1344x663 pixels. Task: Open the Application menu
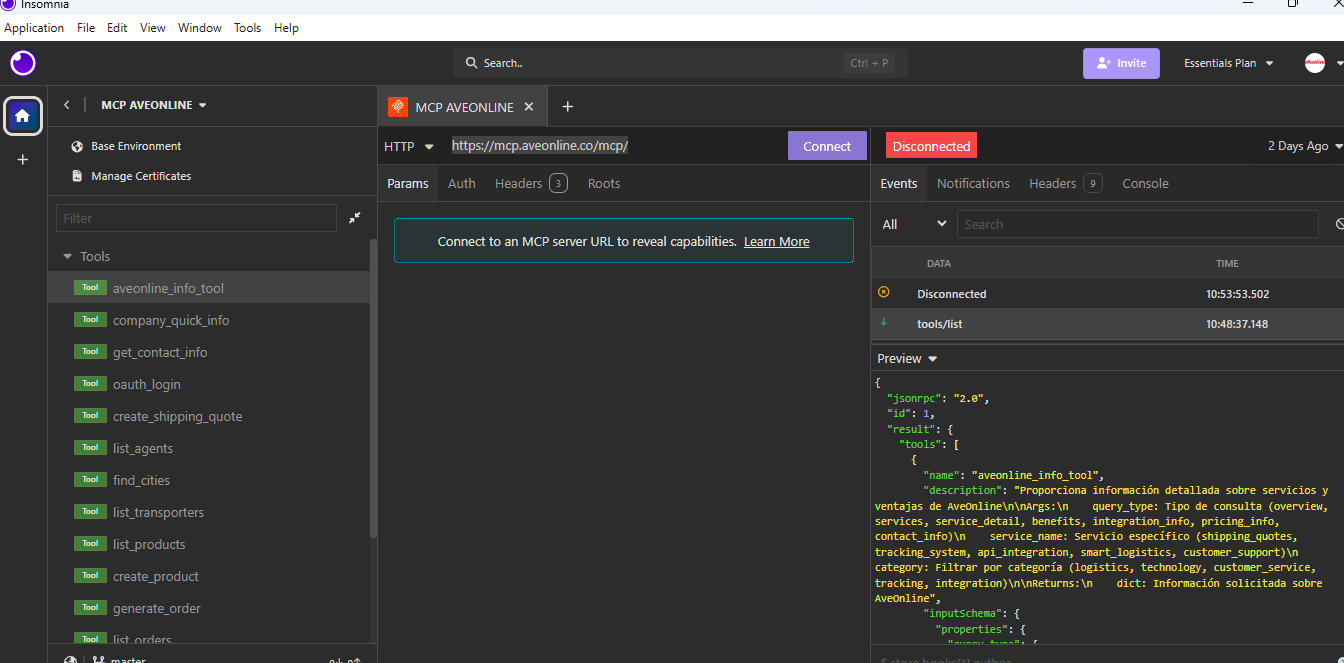(x=34, y=28)
